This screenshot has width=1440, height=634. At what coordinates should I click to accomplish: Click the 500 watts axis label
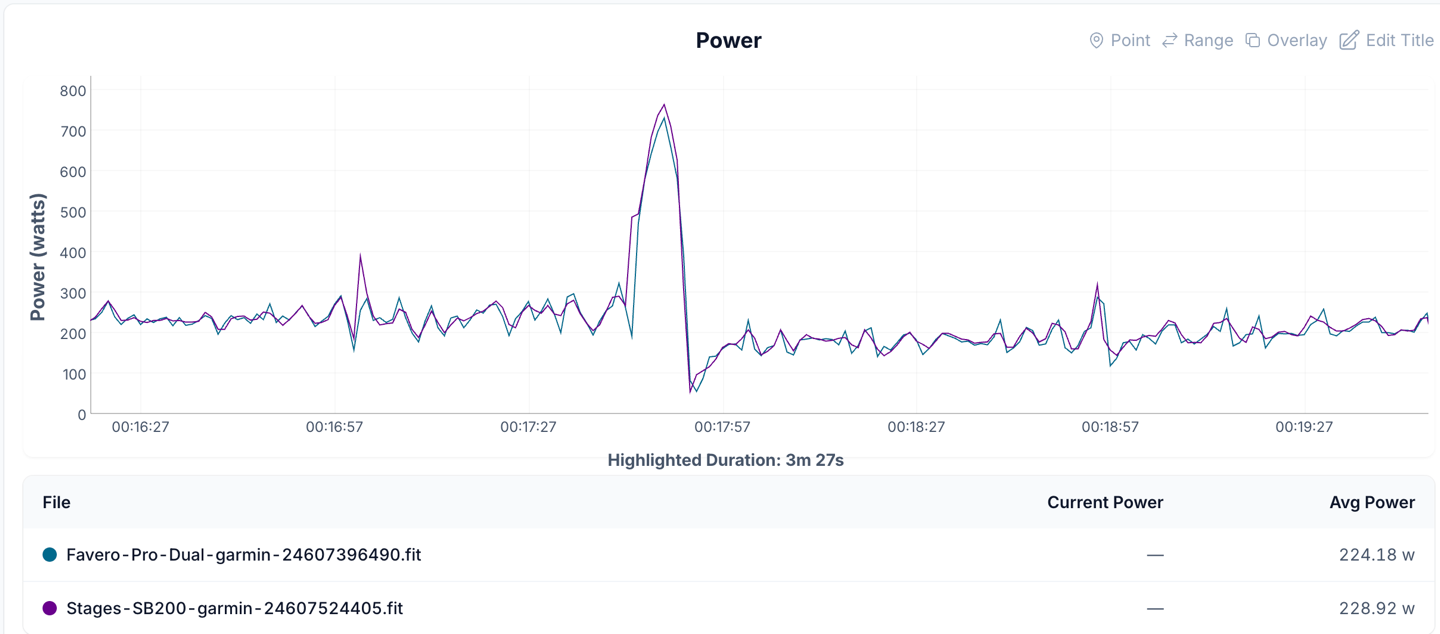click(73, 212)
